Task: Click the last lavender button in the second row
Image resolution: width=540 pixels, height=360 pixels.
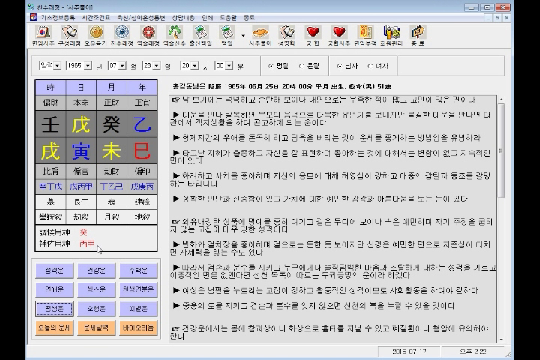Action: 138,290
